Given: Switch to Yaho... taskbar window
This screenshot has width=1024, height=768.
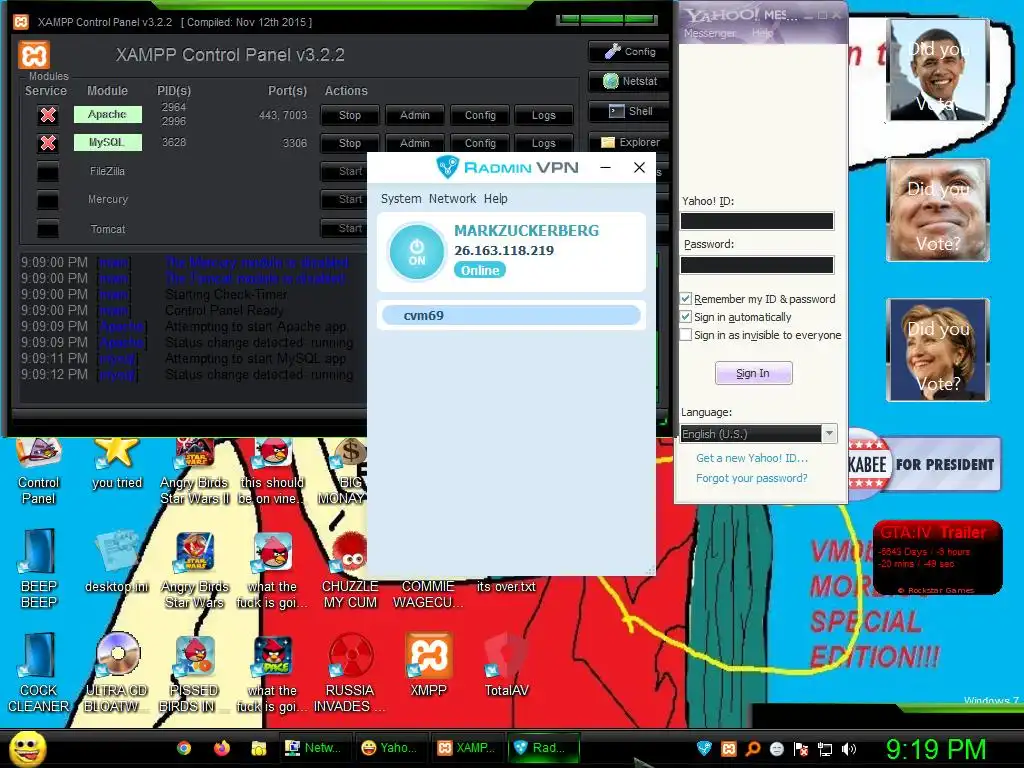Looking at the screenshot, I should coord(390,748).
